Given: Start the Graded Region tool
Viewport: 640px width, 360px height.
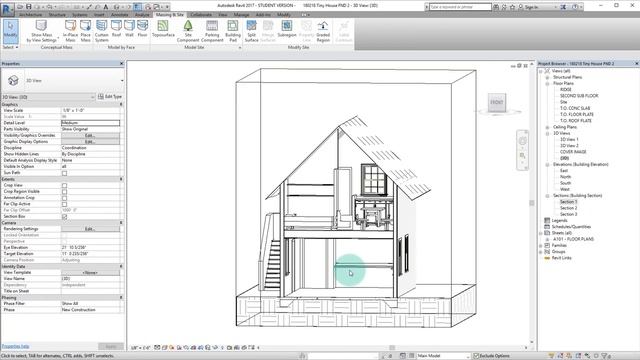Looking at the screenshot, I should coord(323,31).
